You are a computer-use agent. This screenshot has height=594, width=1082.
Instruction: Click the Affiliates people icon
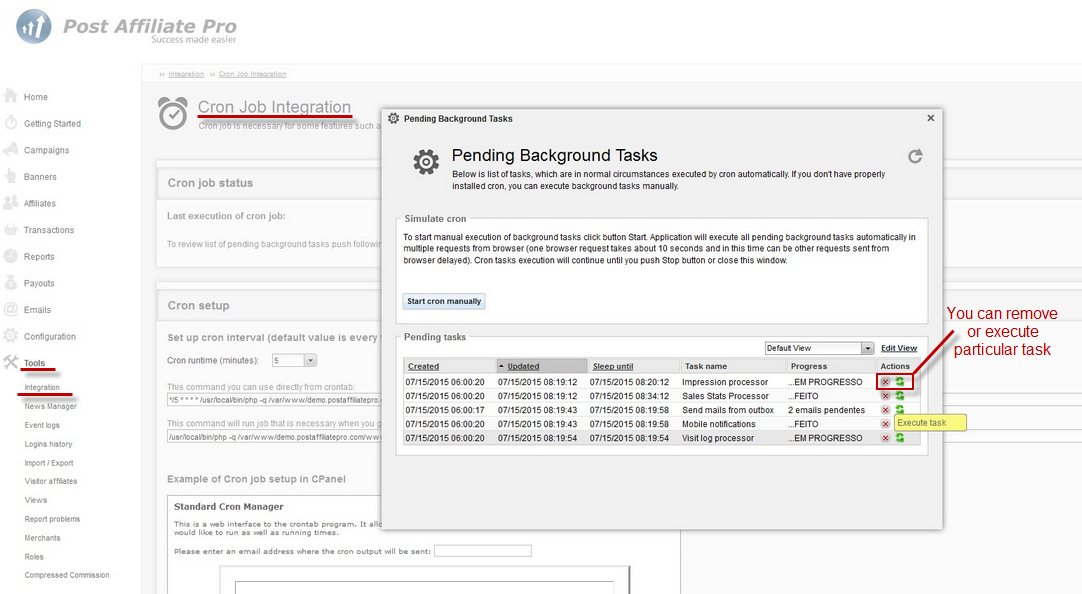(10, 203)
